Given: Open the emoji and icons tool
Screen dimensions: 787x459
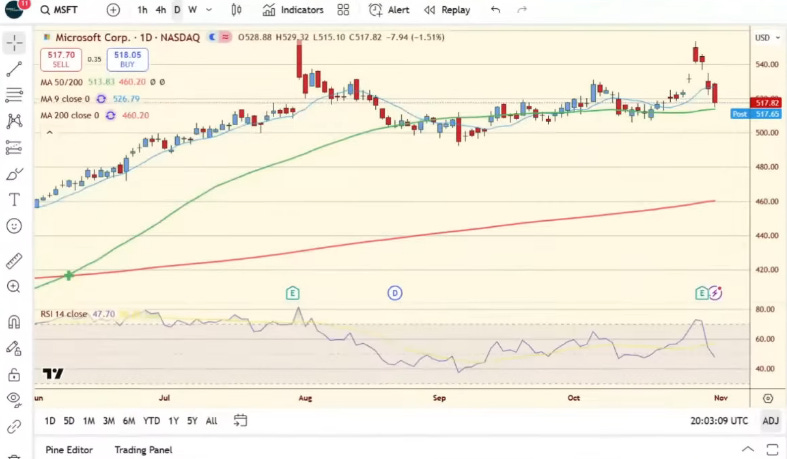Looking at the screenshot, I should click(14, 226).
